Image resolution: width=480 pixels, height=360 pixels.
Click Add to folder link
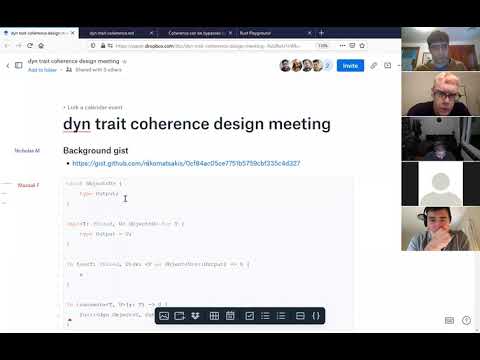42,70
